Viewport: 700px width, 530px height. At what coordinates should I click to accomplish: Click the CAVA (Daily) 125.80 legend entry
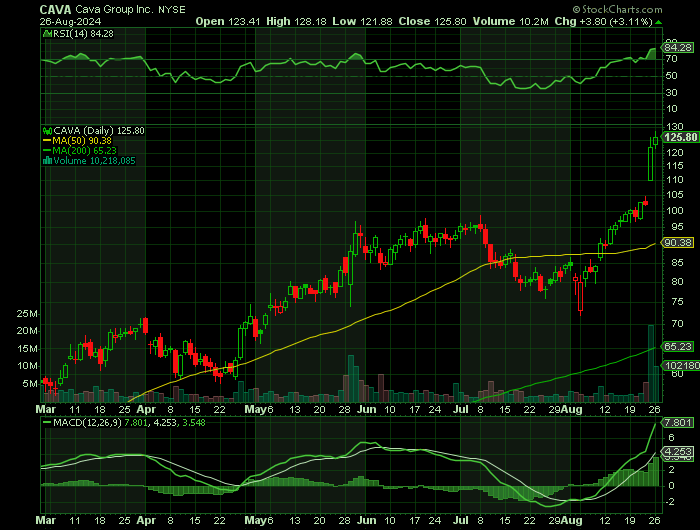point(99,131)
